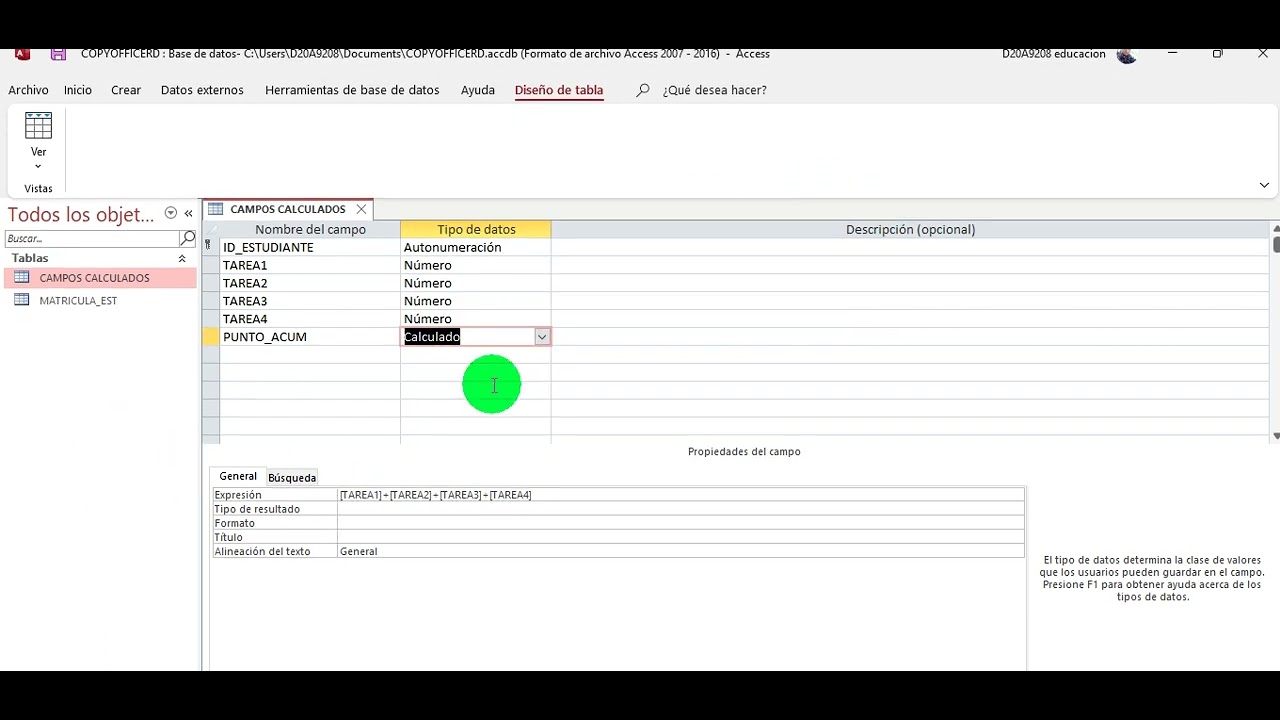
Task: Select the General properties tab
Action: [x=238, y=477]
